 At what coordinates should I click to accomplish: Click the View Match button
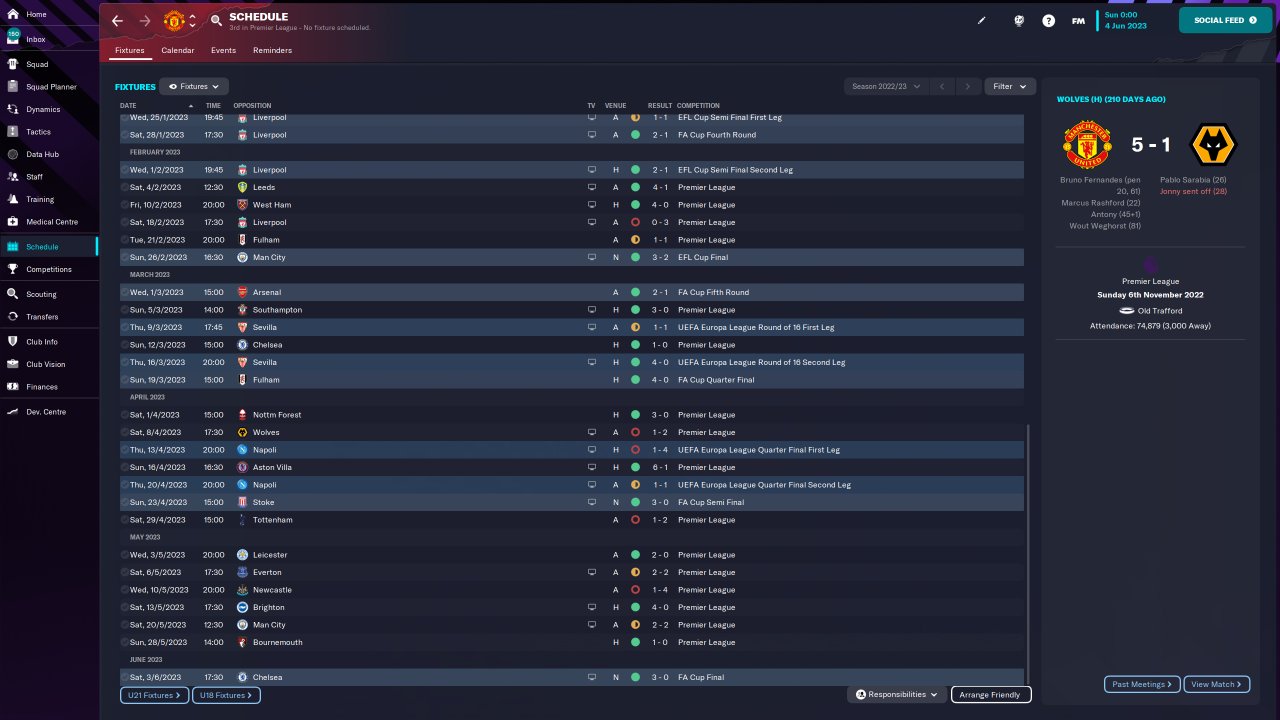coord(1217,685)
